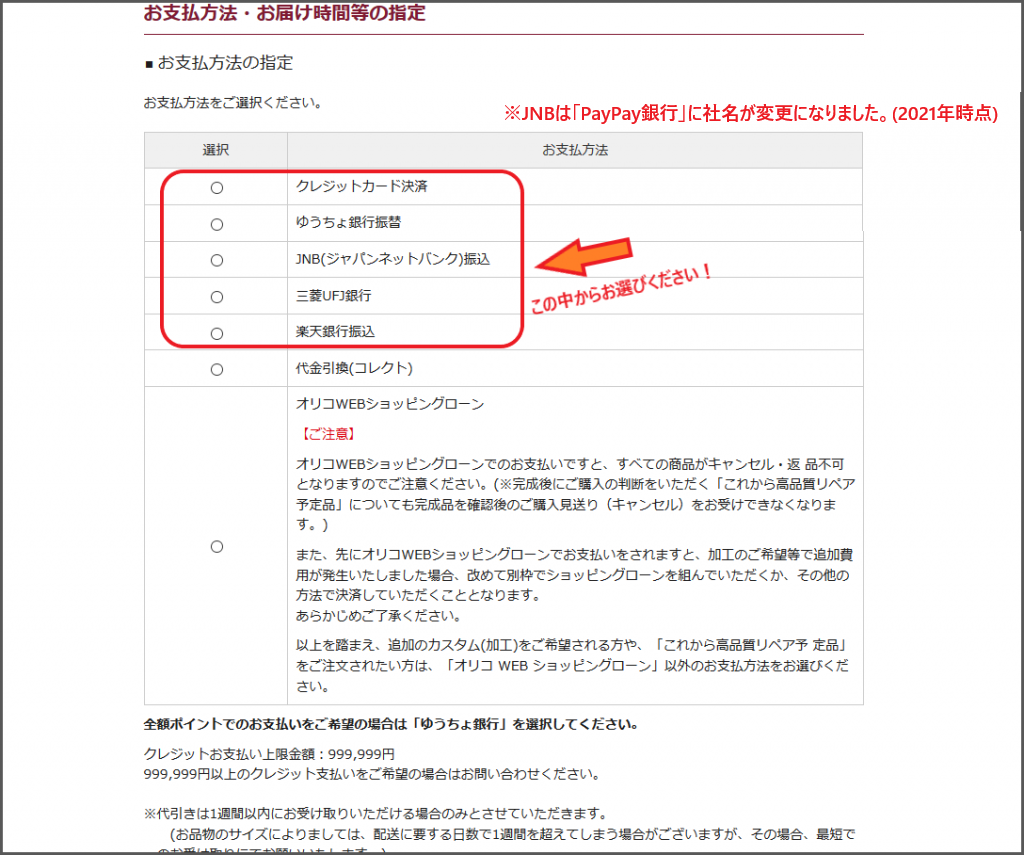
Task: Select the ゆうちょ銀行振替 radio button
Action: point(217,225)
